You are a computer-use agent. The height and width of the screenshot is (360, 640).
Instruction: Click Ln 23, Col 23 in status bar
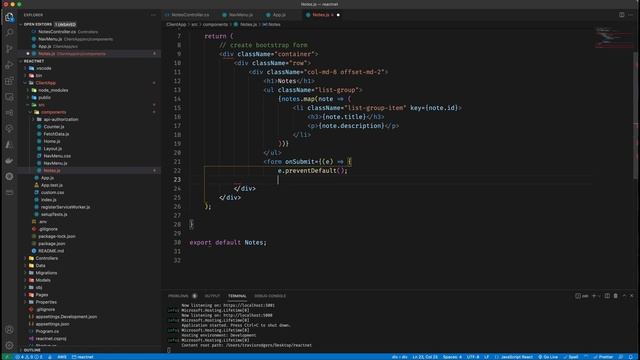[425, 357]
